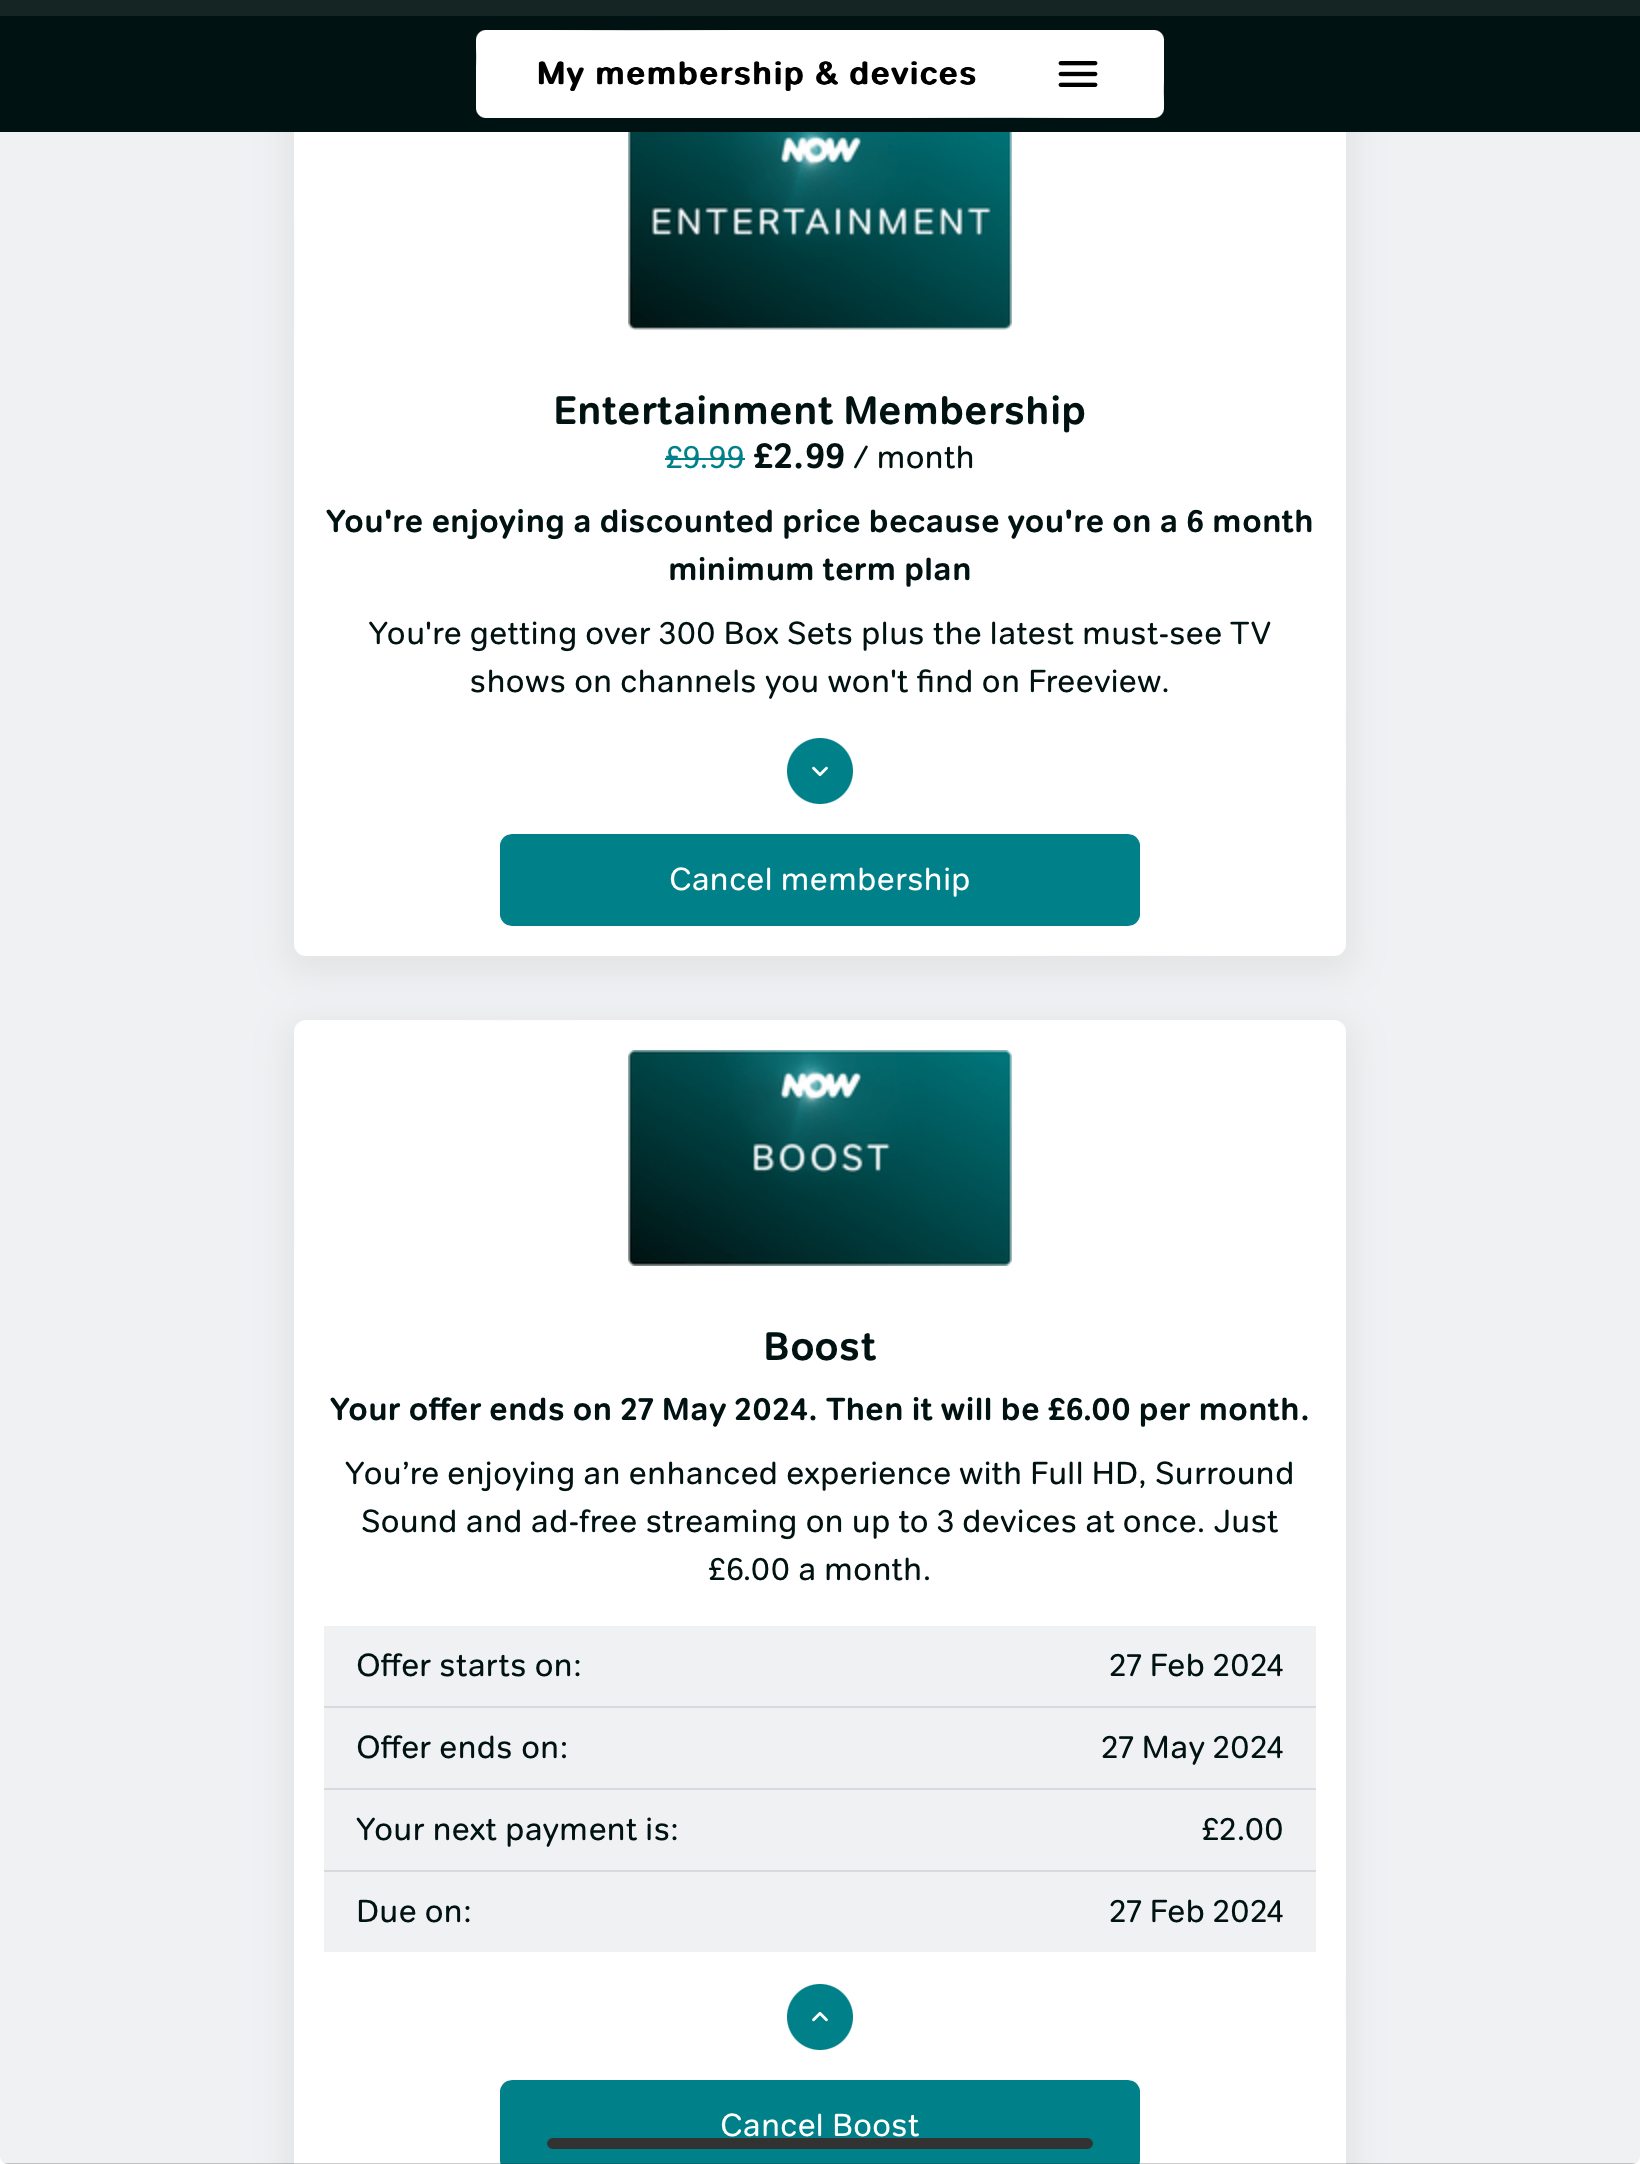Click the down chevron circle under Entertainment description
This screenshot has width=1640, height=2164.
[x=819, y=770]
